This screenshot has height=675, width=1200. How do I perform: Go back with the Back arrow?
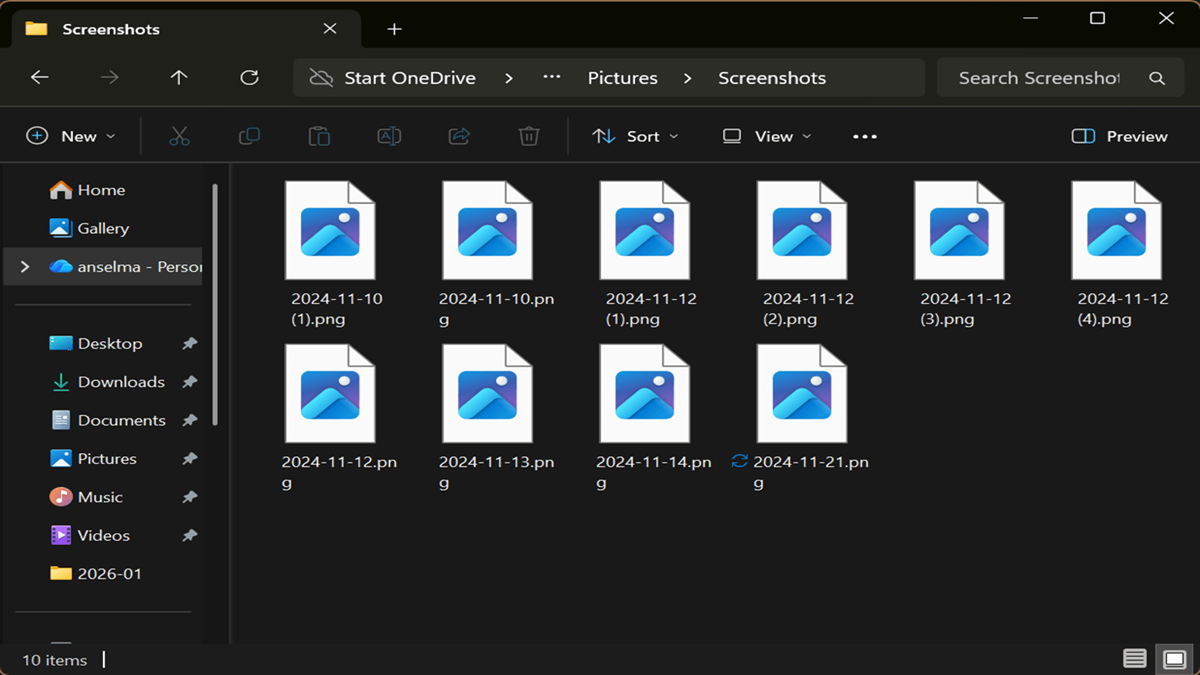point(40,78)
